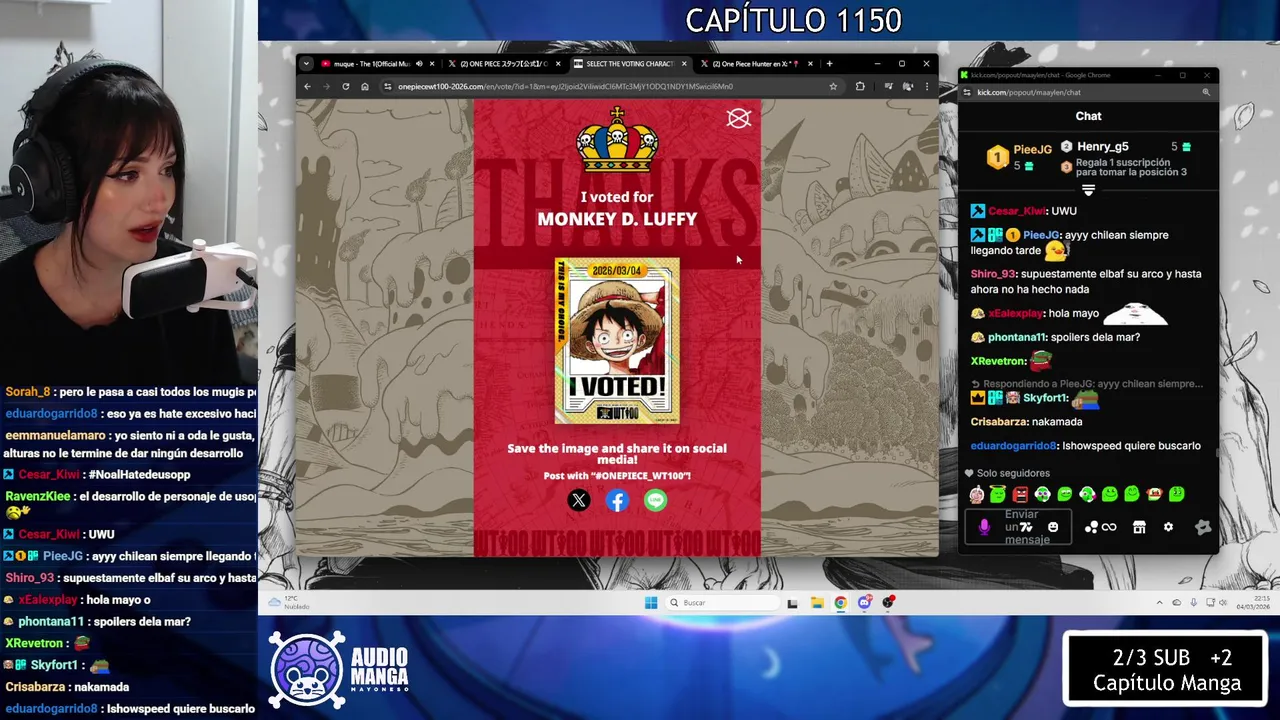Click the gray star-face icon in chat
This screenshot has height=720, width=1280.
1203,527
